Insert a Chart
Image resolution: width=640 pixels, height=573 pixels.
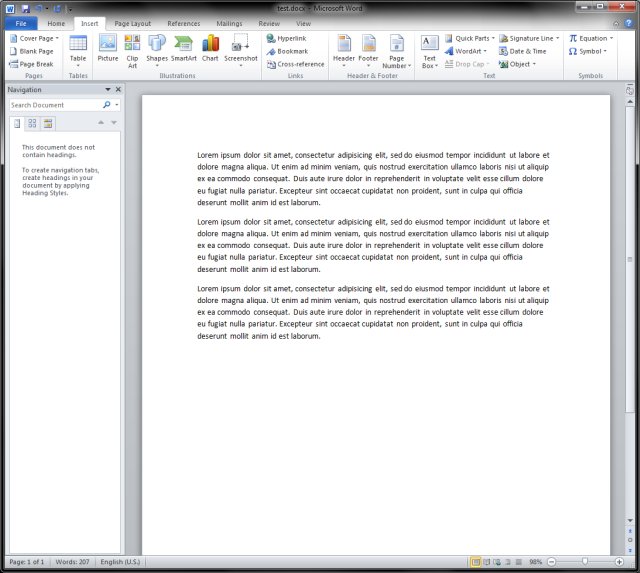210,49
